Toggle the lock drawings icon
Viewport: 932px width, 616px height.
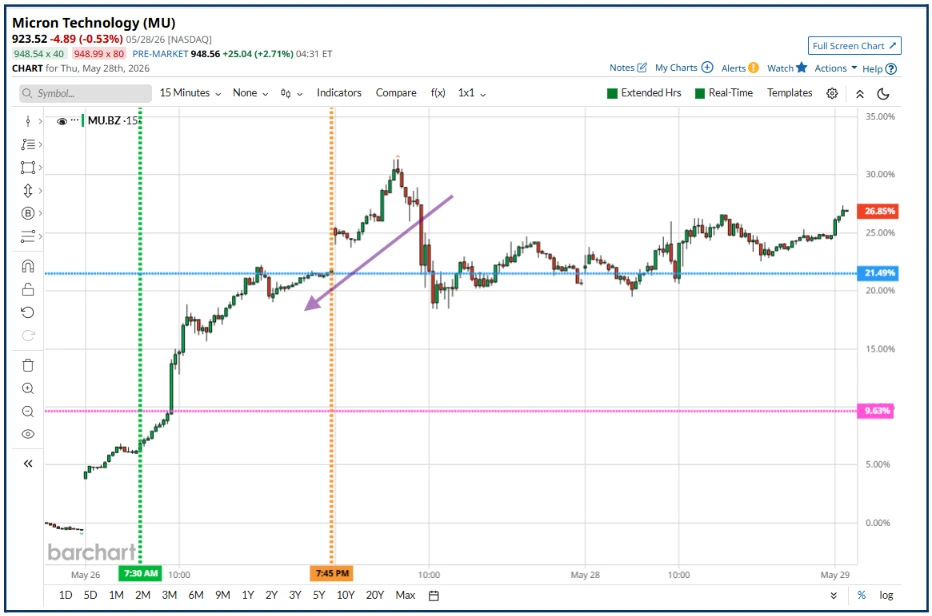(27, 290)
